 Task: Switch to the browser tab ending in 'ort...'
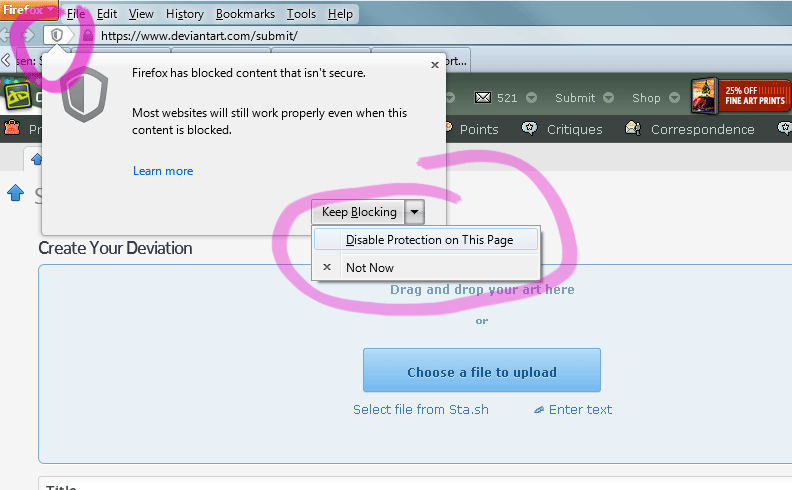coord(457,61)
